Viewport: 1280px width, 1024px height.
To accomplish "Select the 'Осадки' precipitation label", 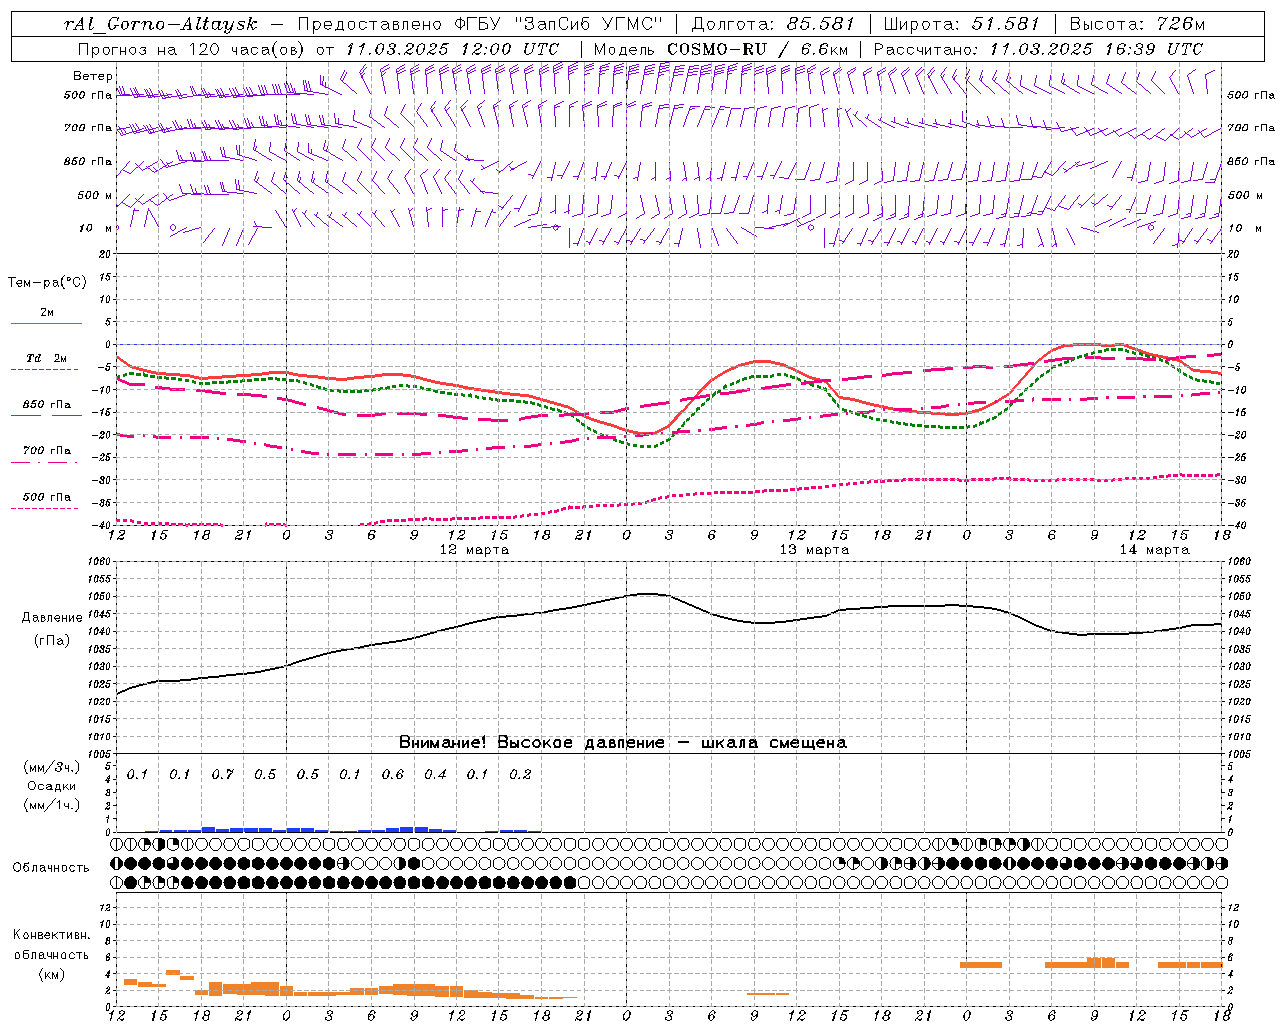I will click(x=52, y=786).
